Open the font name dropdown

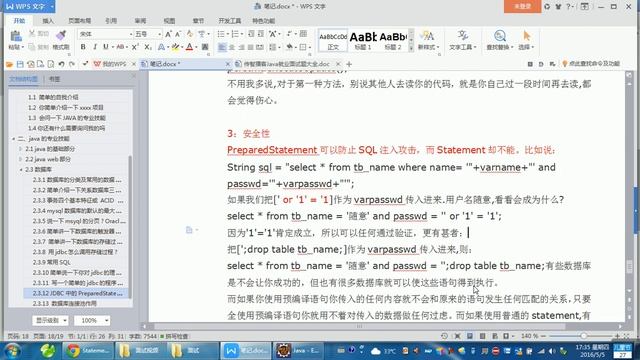(x=131, y=34)
